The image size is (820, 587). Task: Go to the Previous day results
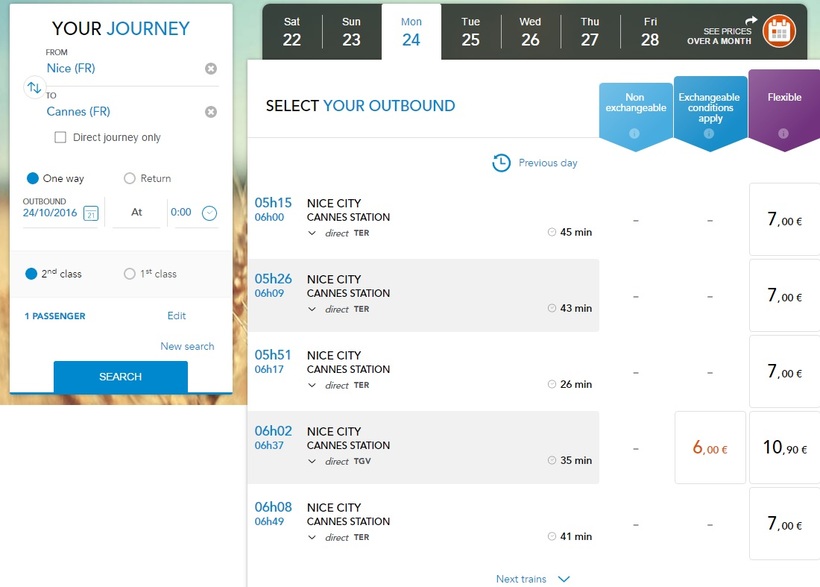(x=535, y=163)
